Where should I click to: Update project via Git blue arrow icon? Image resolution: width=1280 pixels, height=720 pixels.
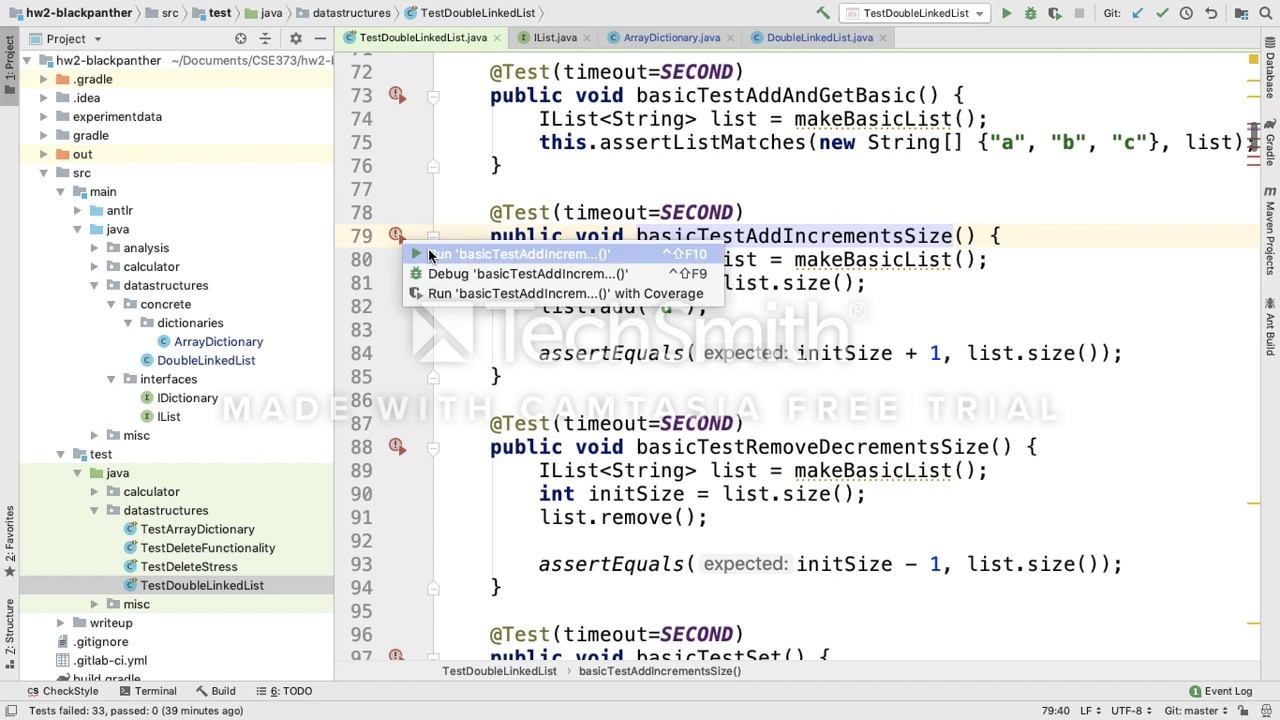pos(1138,13)
